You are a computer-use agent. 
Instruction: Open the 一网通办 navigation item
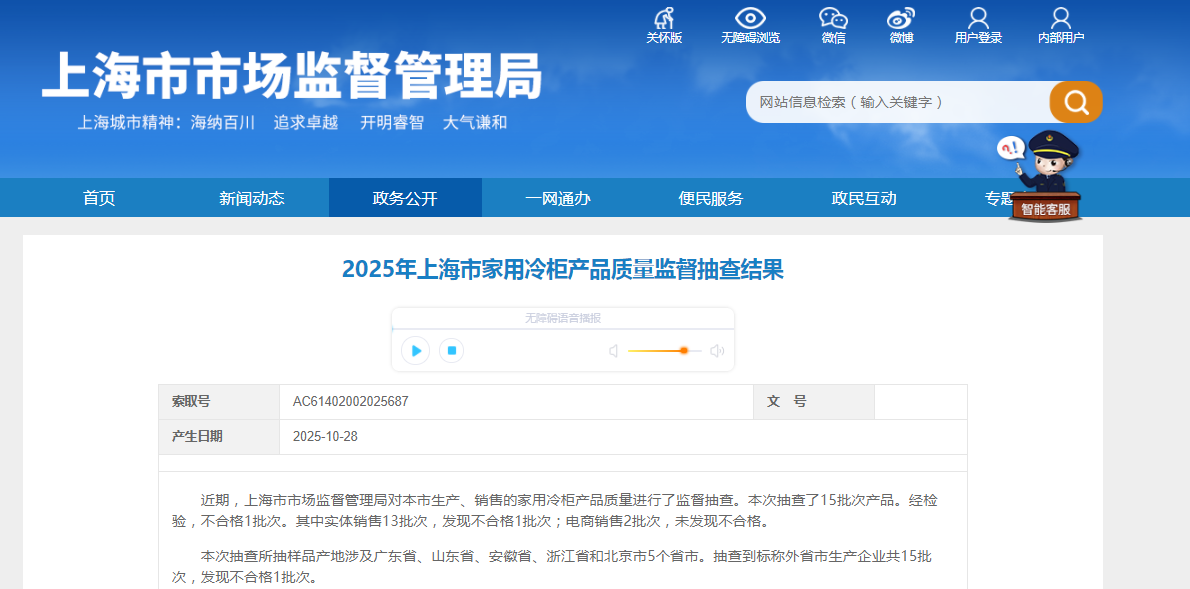click(558, 198)
